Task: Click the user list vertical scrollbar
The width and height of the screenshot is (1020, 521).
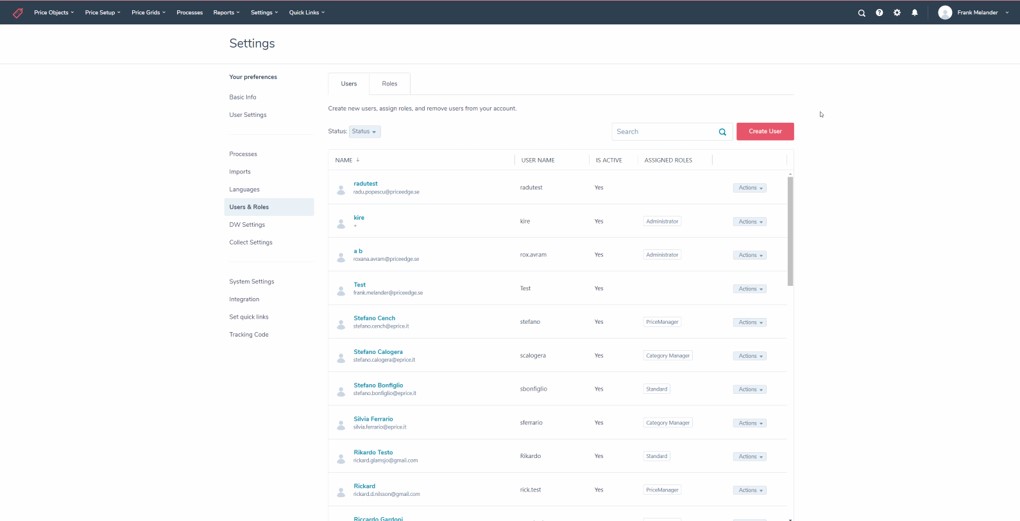Action: [790, 231]
